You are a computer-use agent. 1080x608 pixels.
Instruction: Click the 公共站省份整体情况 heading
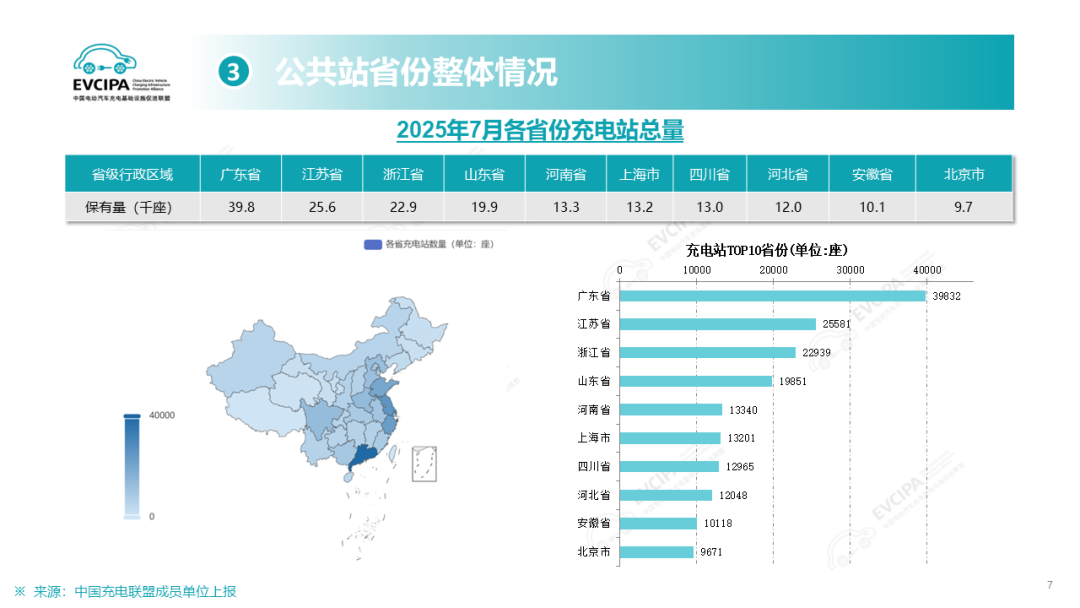[x=415, y=72]
